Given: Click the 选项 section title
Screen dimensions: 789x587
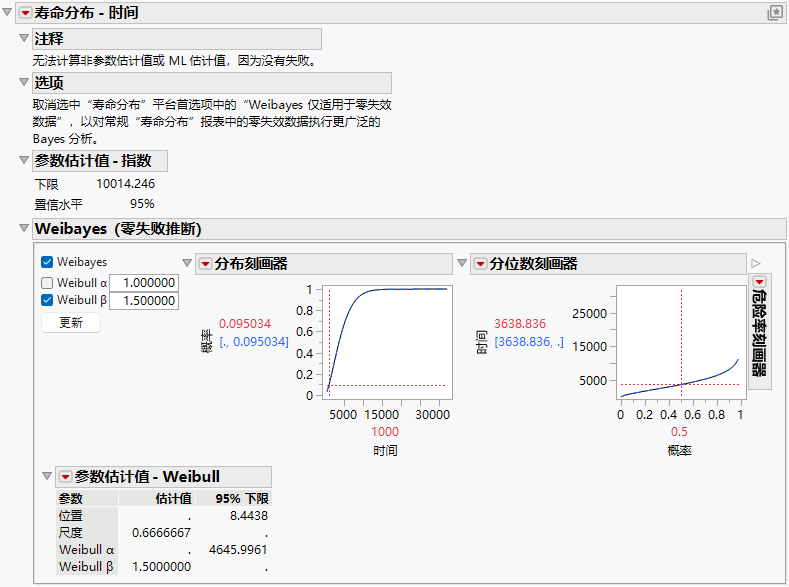Looking at the screenshot, I should (x=49, y=83).
